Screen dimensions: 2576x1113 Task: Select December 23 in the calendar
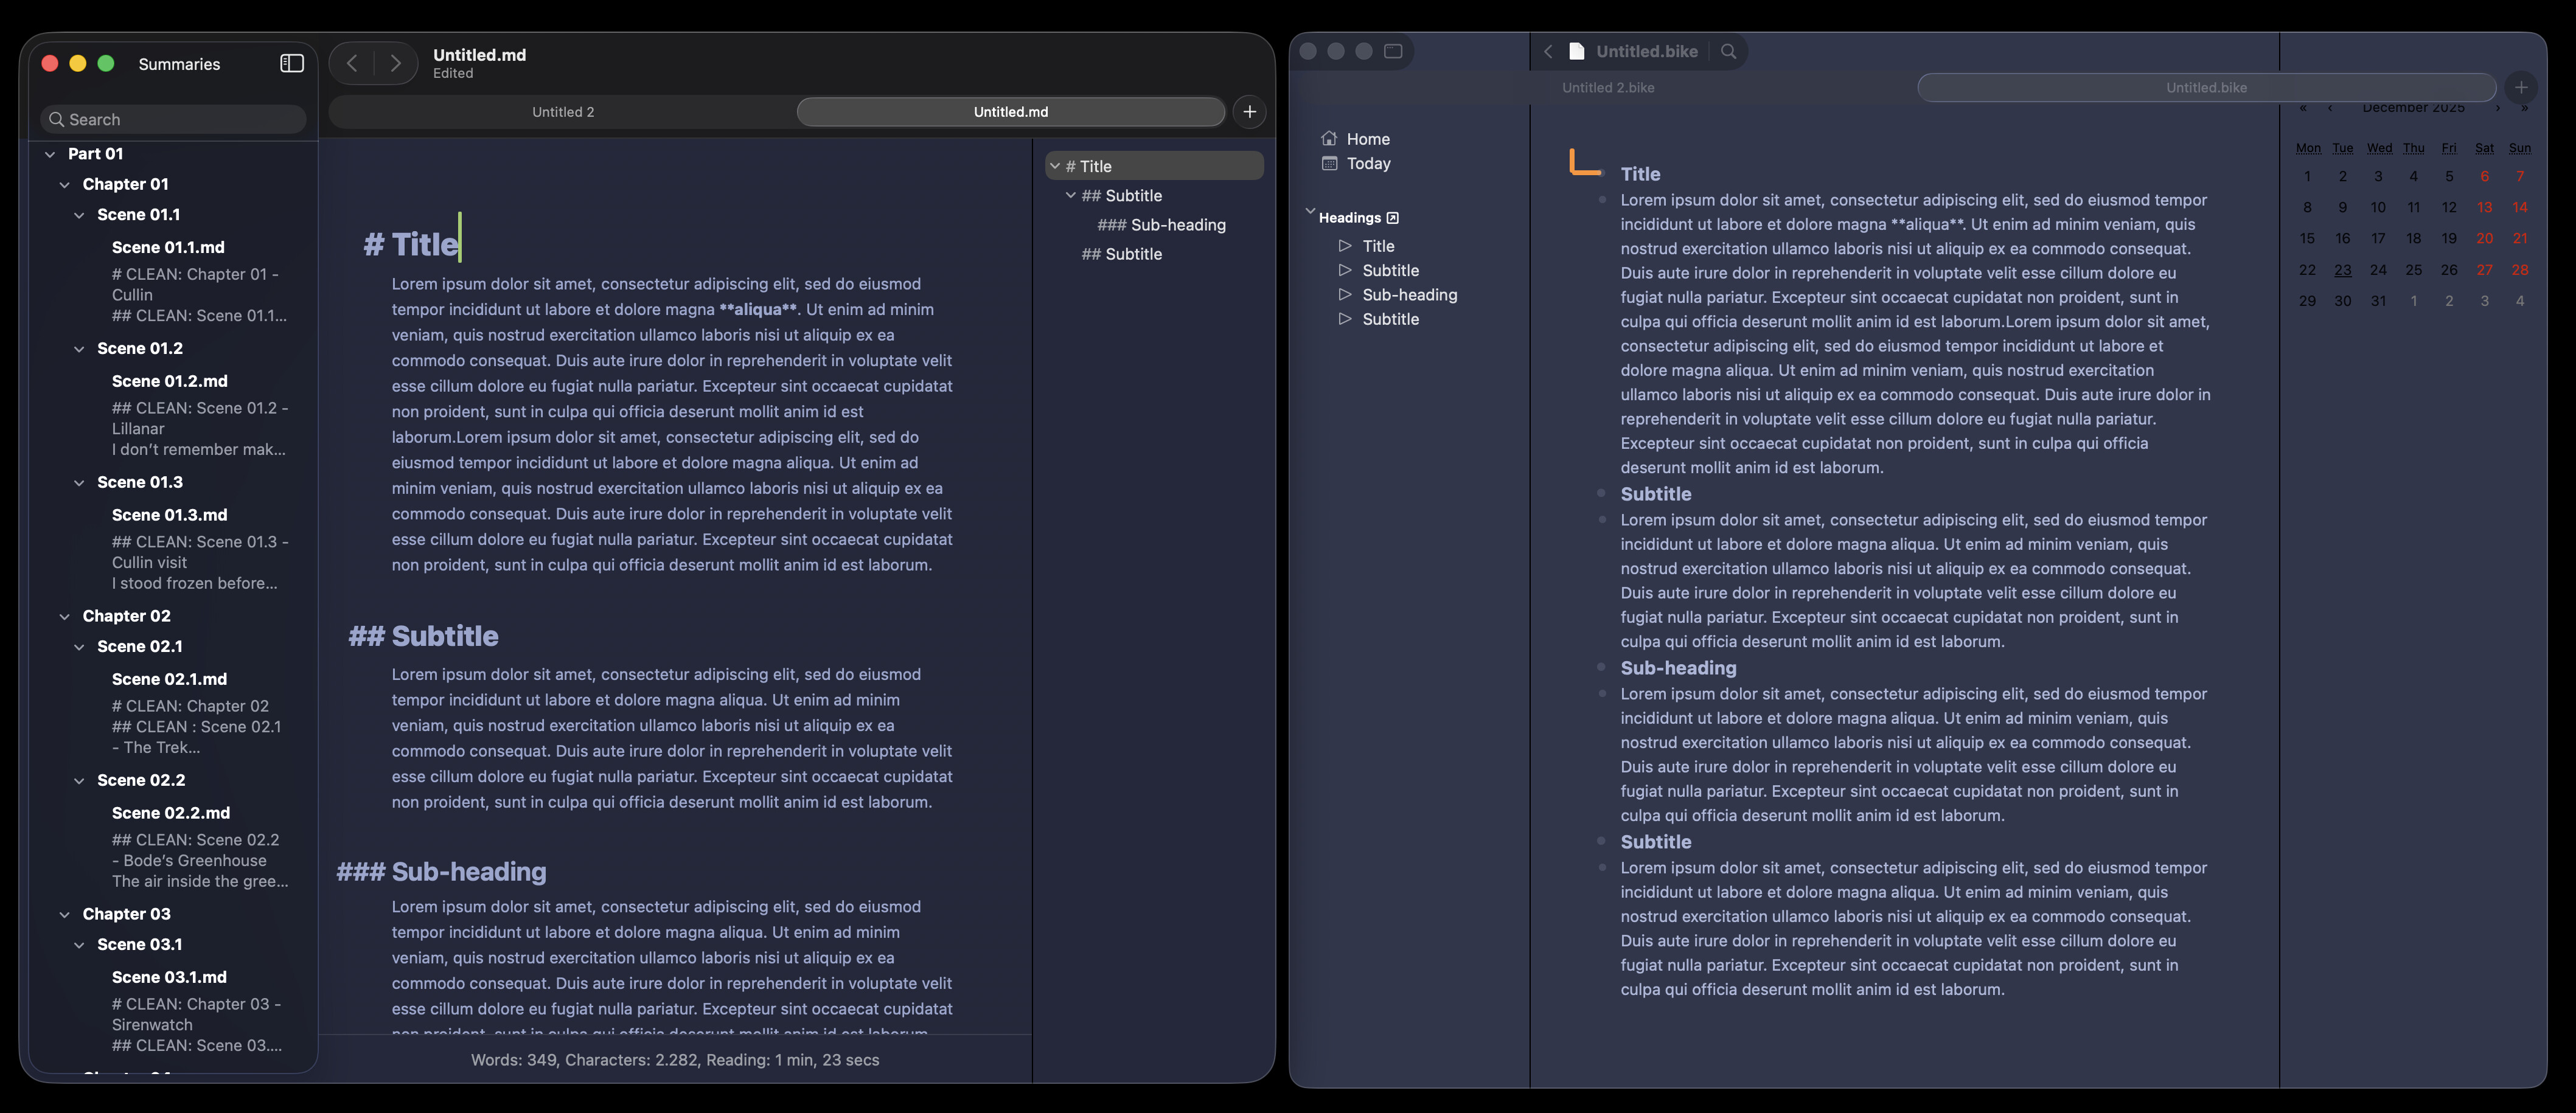[x=2342, y=270]
